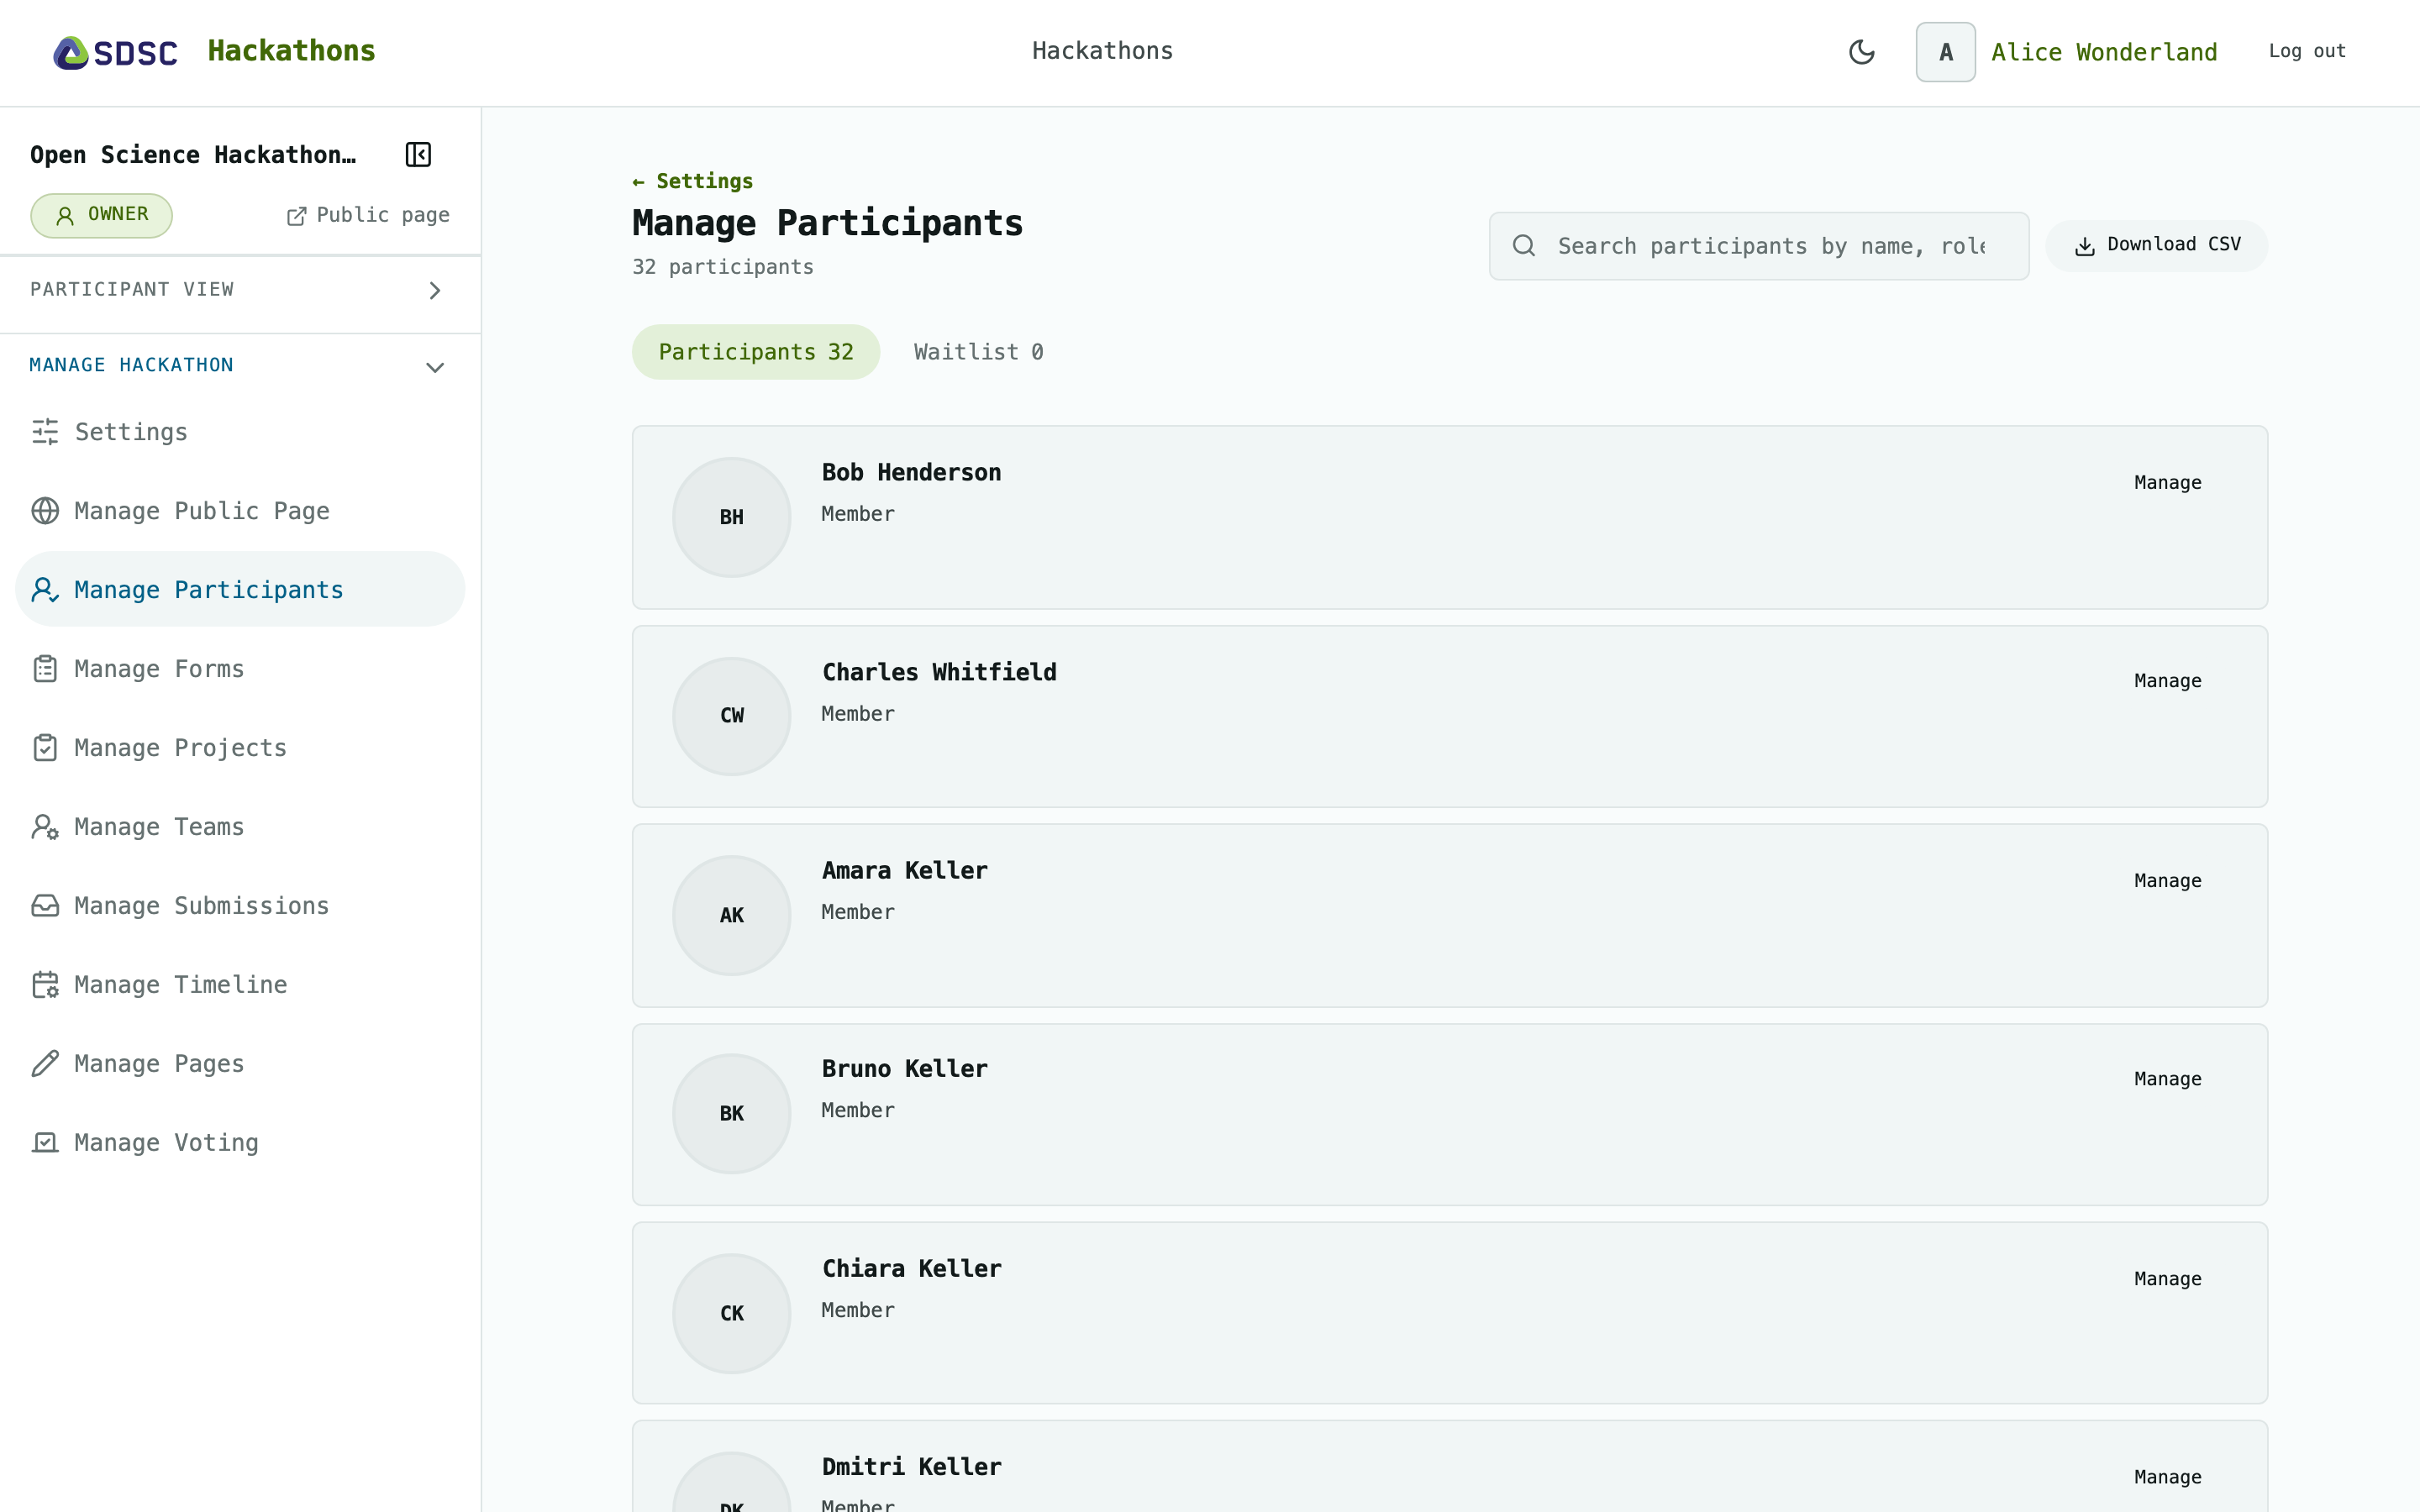Viewport: 2420px width, 1512px height.
Task: Click the AK avatar for Amara Keller
Action: [731, 915]
